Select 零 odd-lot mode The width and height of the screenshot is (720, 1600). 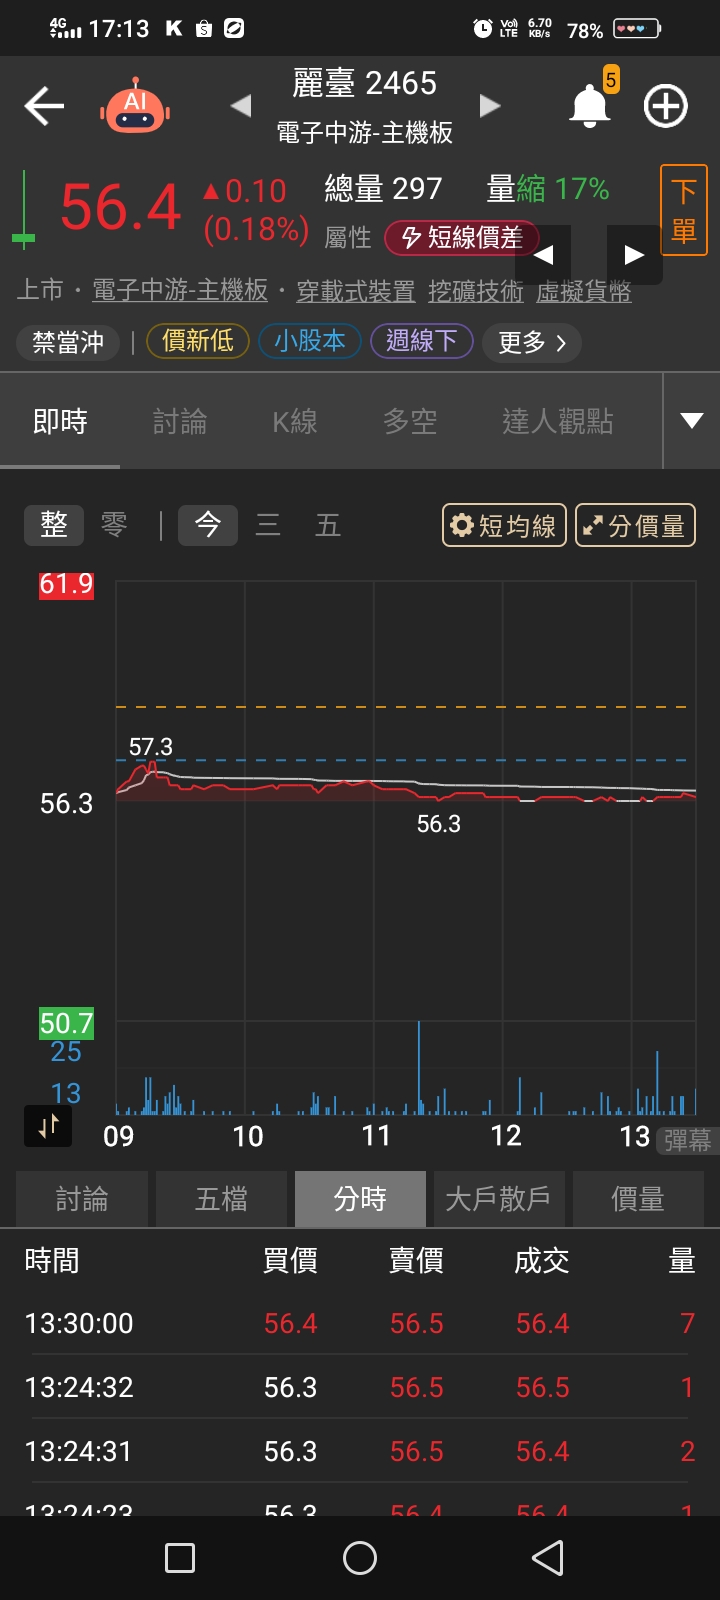(x=114, y=525)
